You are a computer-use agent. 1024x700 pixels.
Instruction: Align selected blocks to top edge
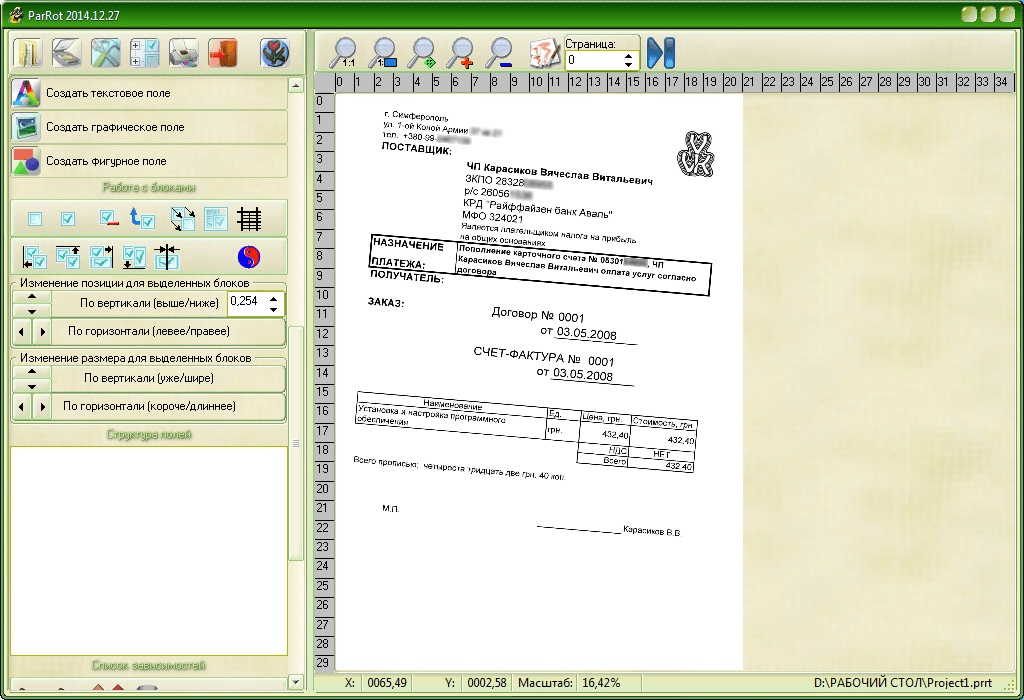(x=68, y=257)
